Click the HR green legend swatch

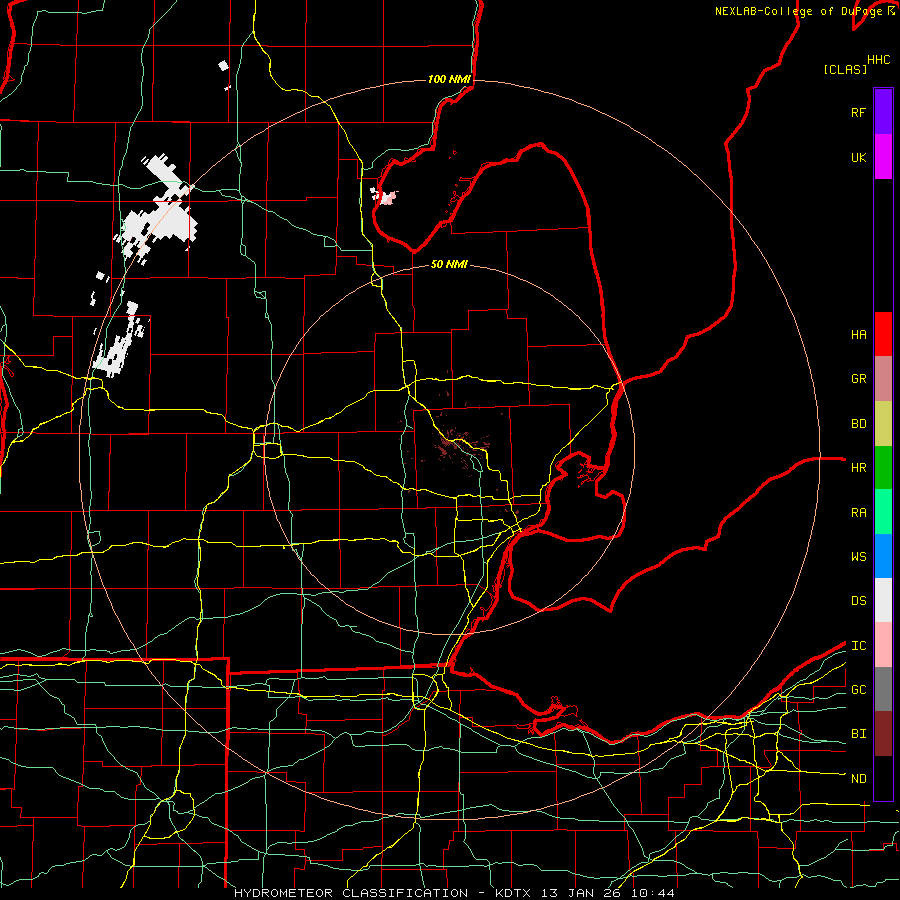(x=883, y=468)
